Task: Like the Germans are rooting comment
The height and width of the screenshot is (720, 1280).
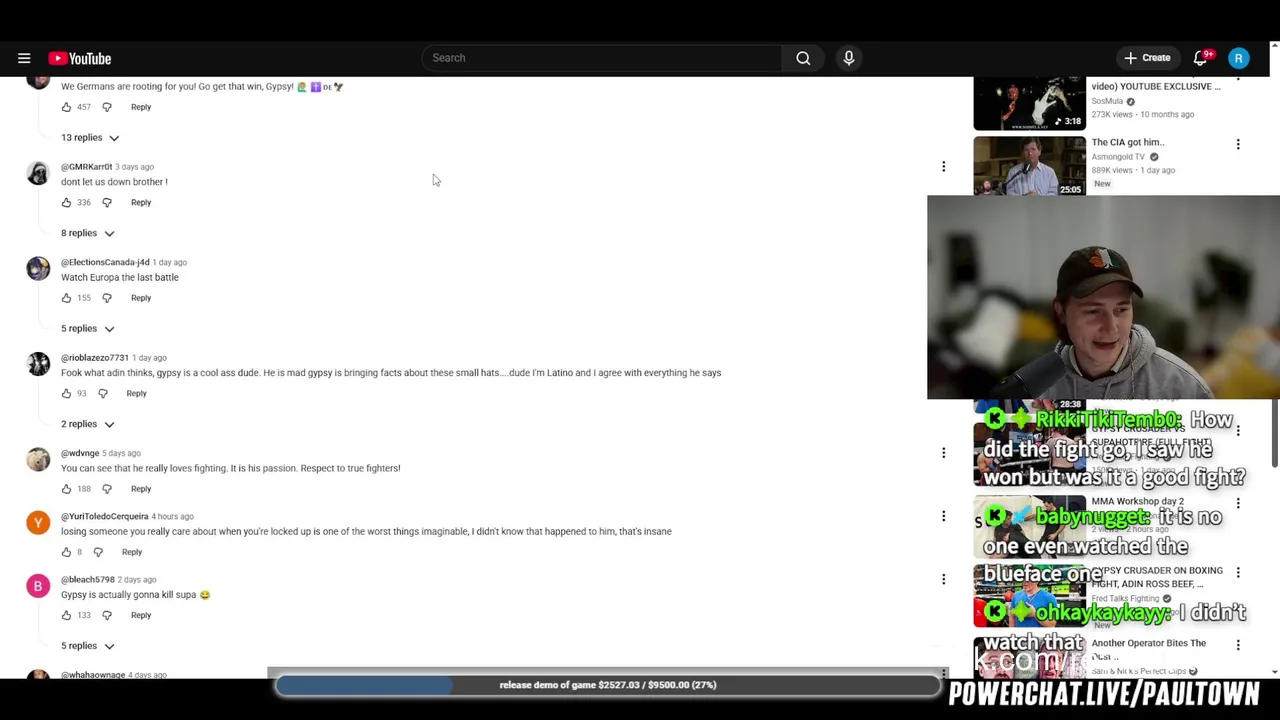Action: 66,107
